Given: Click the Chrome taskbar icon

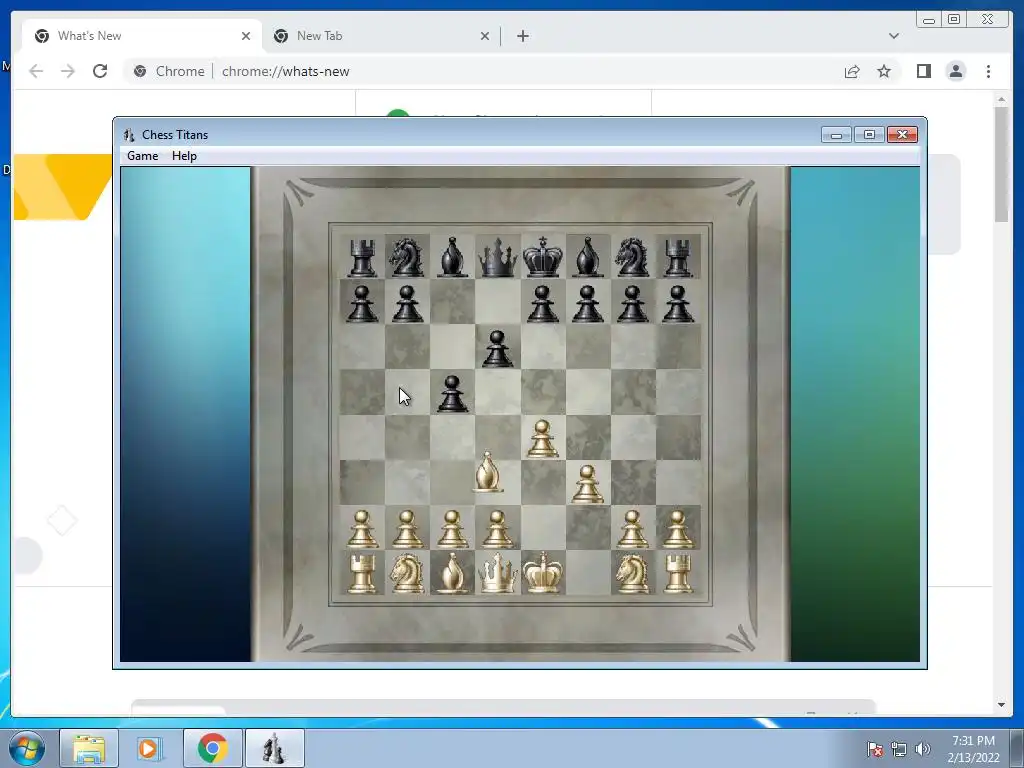Looking at the screenshot, I should point(212,748).
